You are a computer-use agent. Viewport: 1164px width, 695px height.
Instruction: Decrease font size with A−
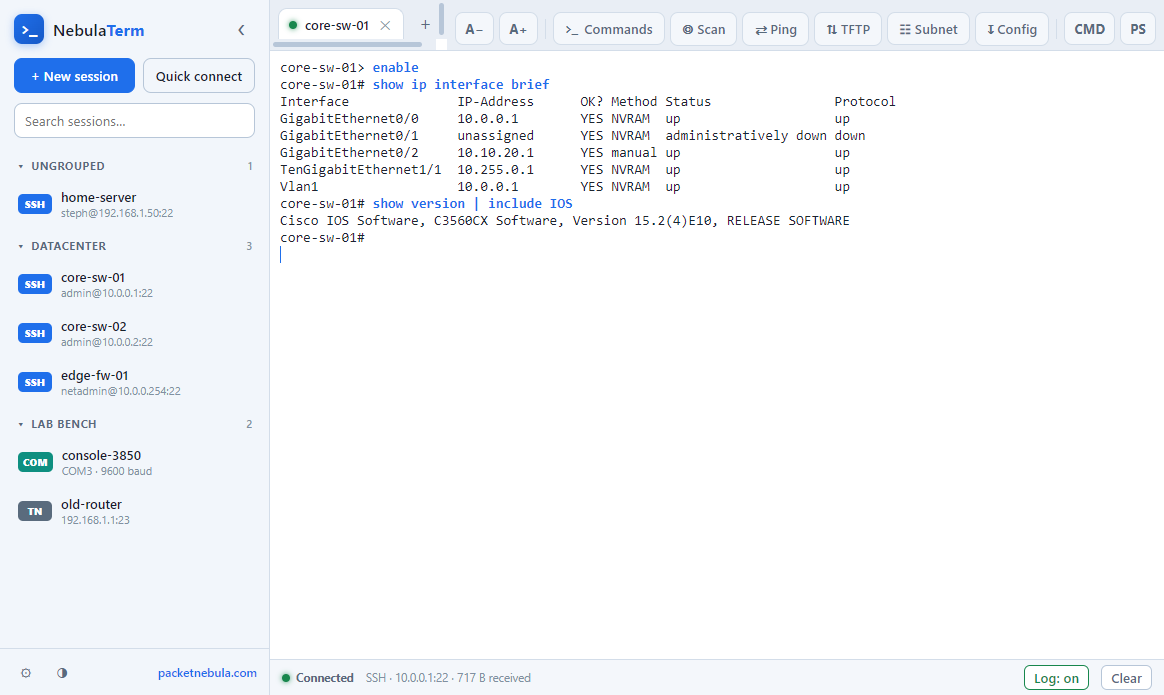pyautogui.click(x=474, y=29)
